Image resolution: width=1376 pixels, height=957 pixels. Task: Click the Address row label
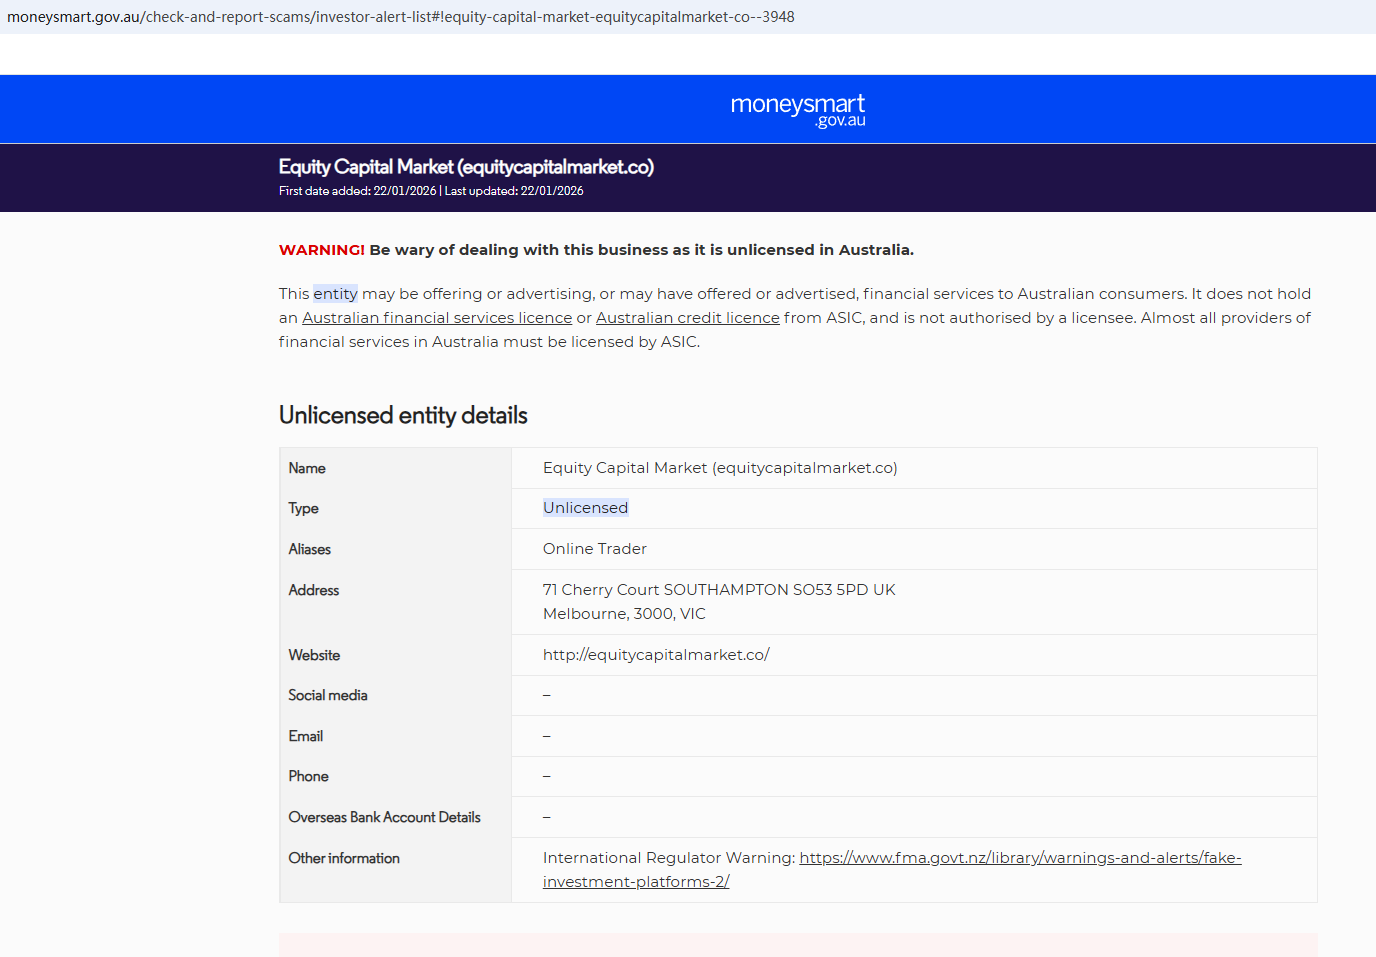[x=314, y=590]
